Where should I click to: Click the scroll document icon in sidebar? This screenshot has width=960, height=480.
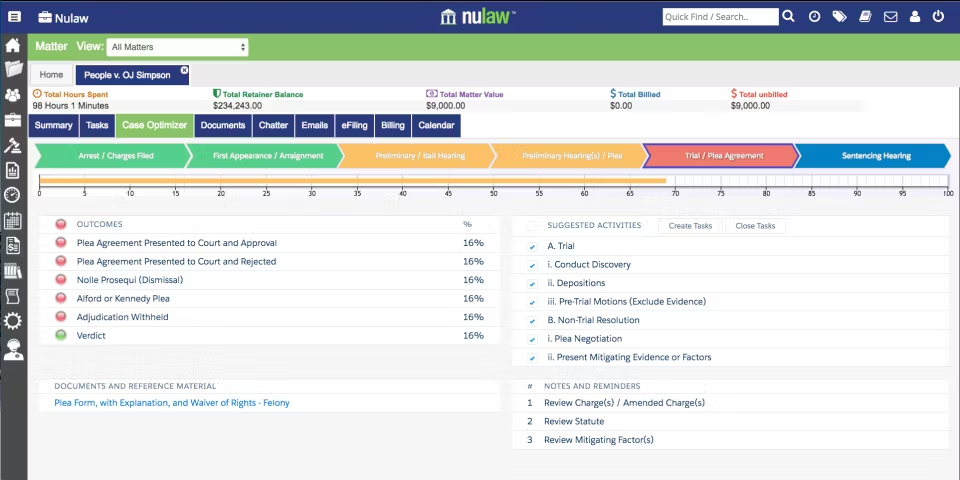point(13,296)
